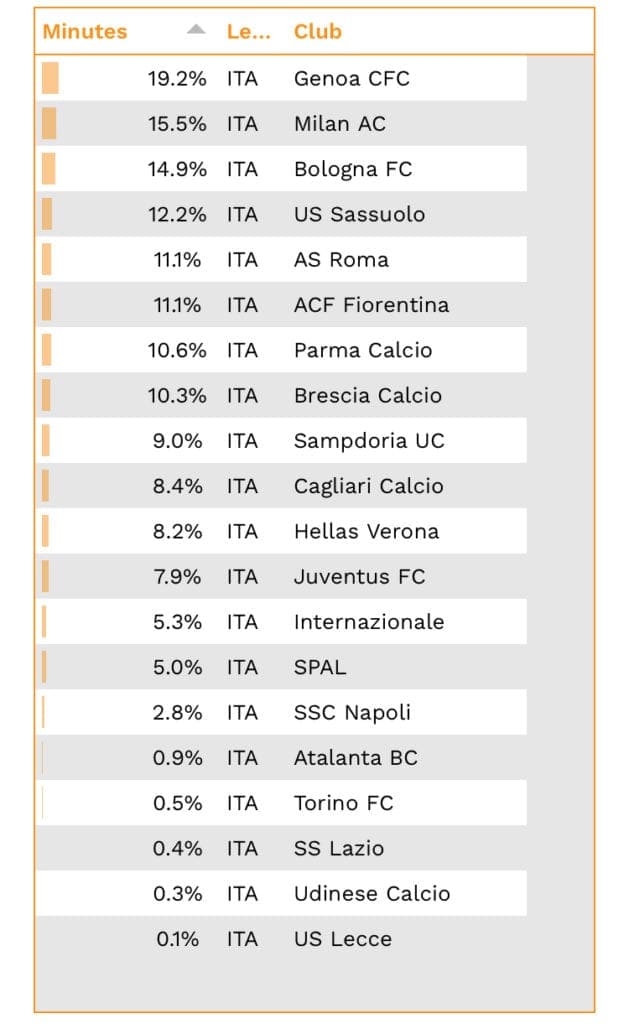Screen dimensions: 629x1024
Task: Click the truncated 'Le...' column header
Action: tap(248, 32)
